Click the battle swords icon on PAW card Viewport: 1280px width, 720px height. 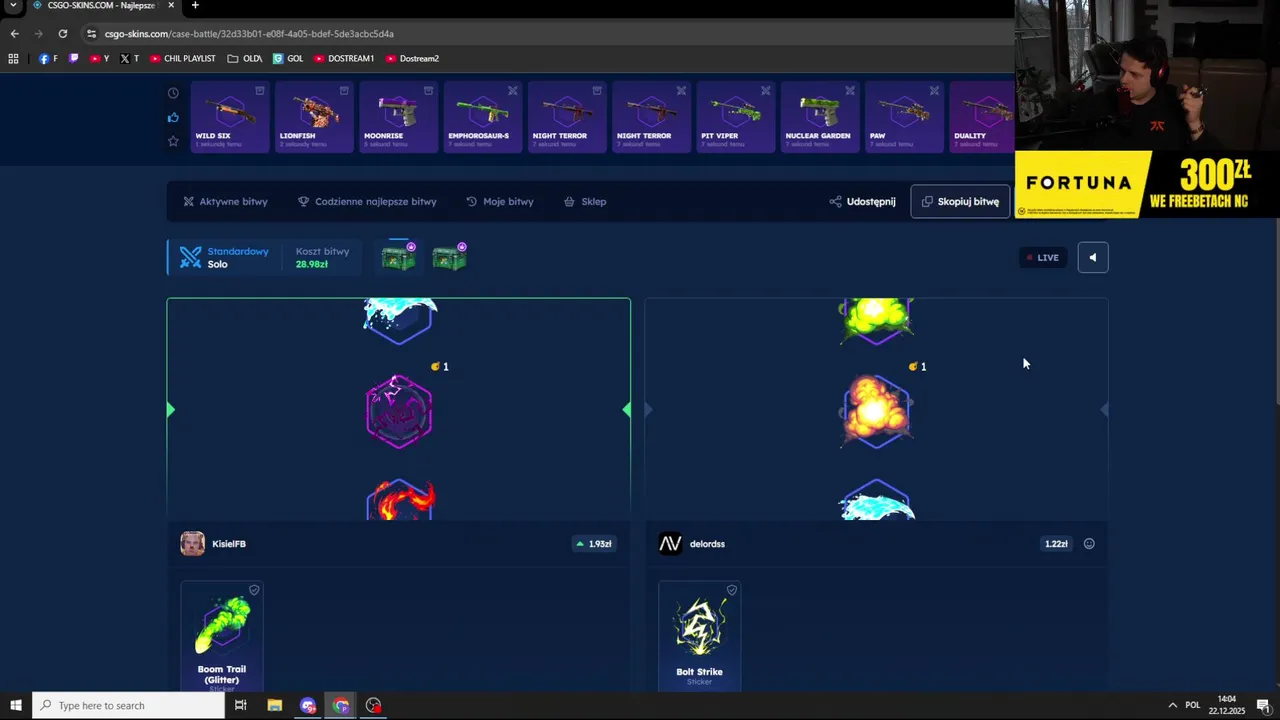[934, 91]
